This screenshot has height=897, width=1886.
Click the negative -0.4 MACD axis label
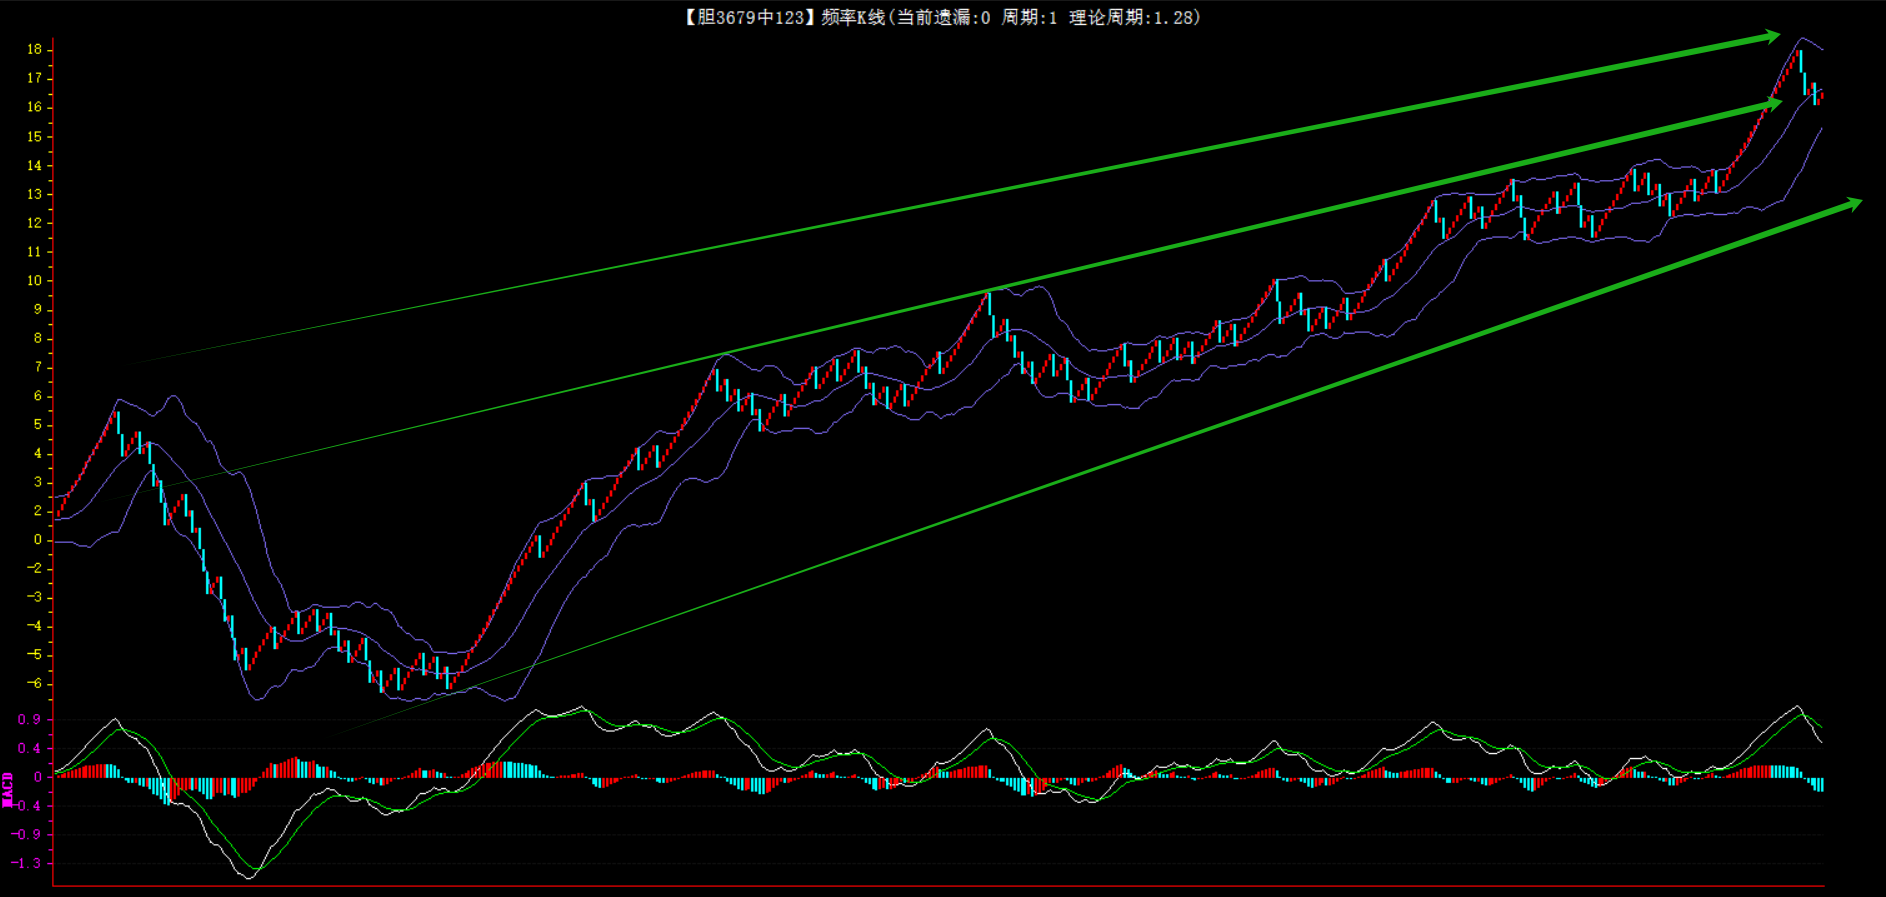tap(29, 806)
